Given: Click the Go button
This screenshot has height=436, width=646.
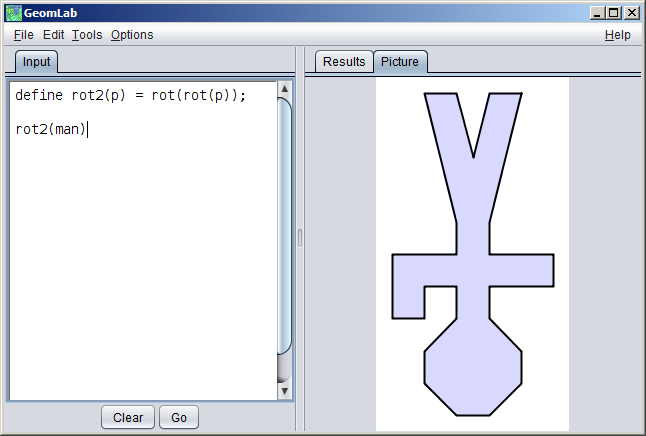Looking at the screenshot, I should pos(179,417).
